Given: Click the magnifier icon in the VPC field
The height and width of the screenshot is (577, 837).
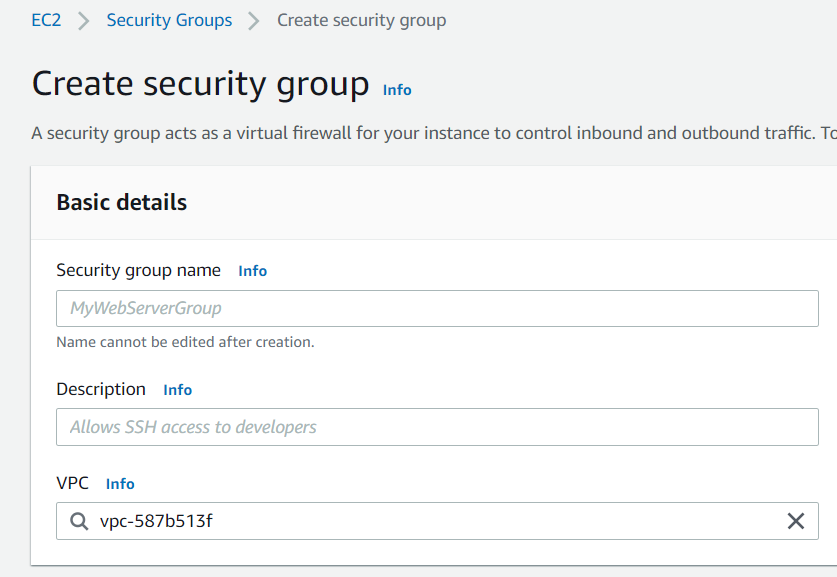Looking at the screenshot, I should 79,521.
